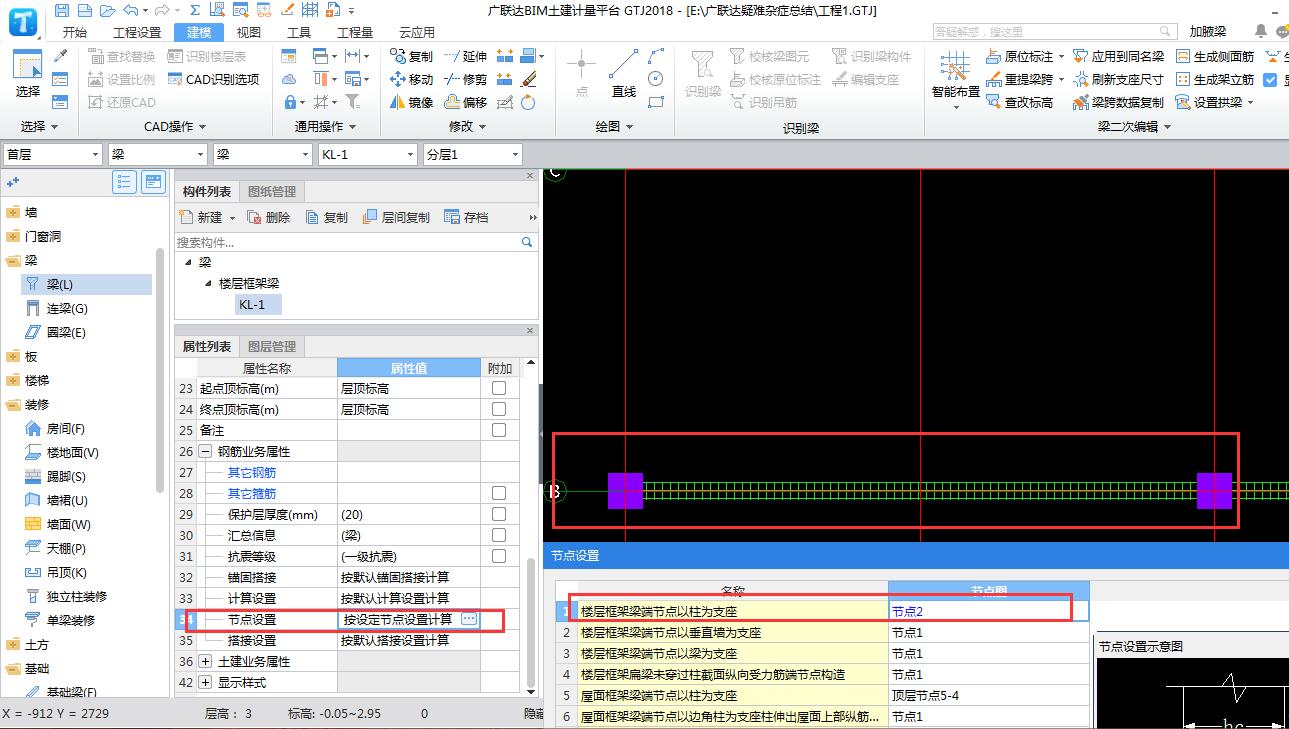Switch to the 视图 ribbon tab
Viewport: 1289px width, 729px height.
[249, 32]
